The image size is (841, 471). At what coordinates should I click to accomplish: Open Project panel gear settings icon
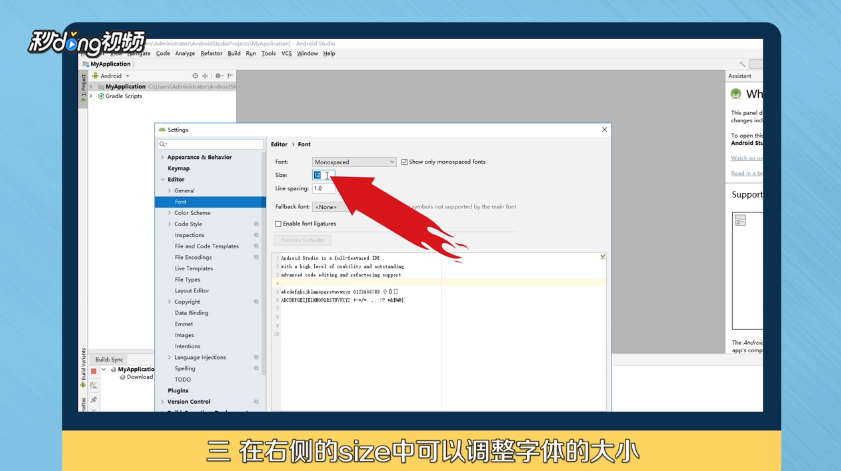(218, 76)
